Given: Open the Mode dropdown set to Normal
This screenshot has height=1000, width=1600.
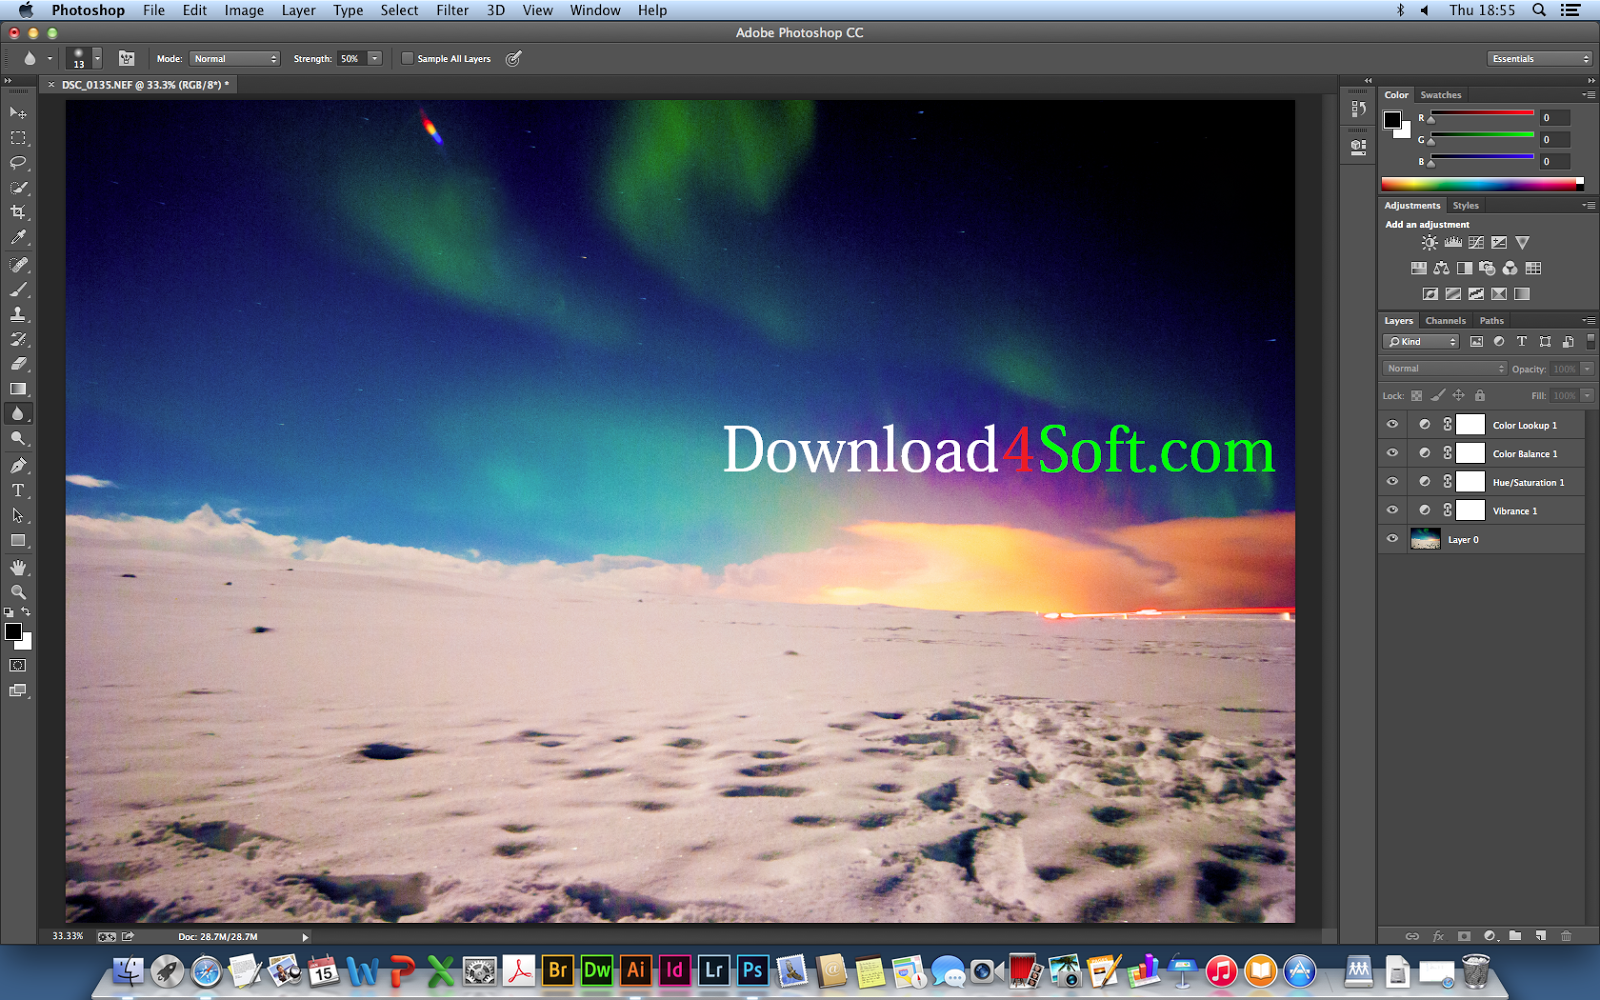Looking at the screenshot, I should click(x=235, y=58).
